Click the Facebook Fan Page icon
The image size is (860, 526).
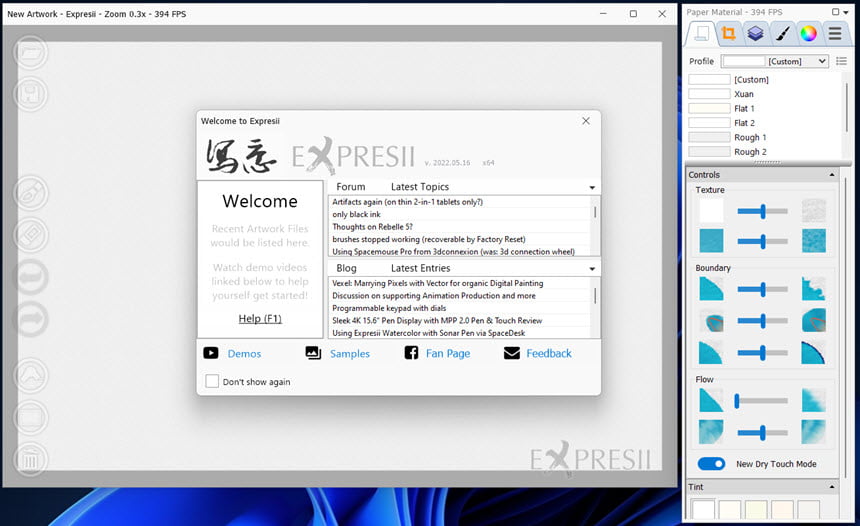411,353
